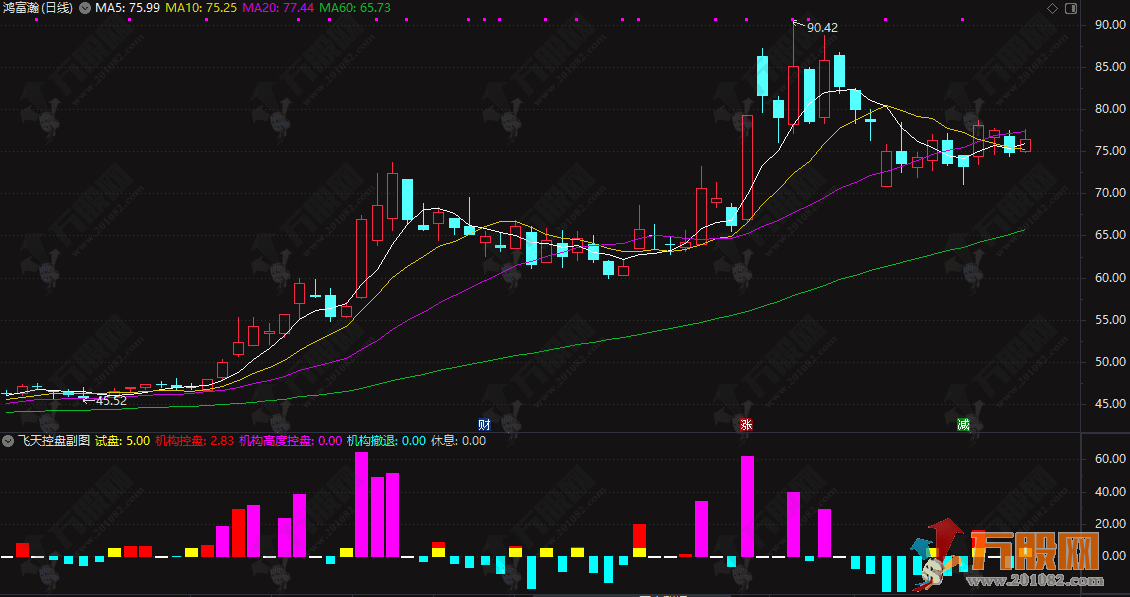The height and width of the screenshot is (597, 1130).
Task: Click the 试盘 indicator value label
Action: pos(122,440)
